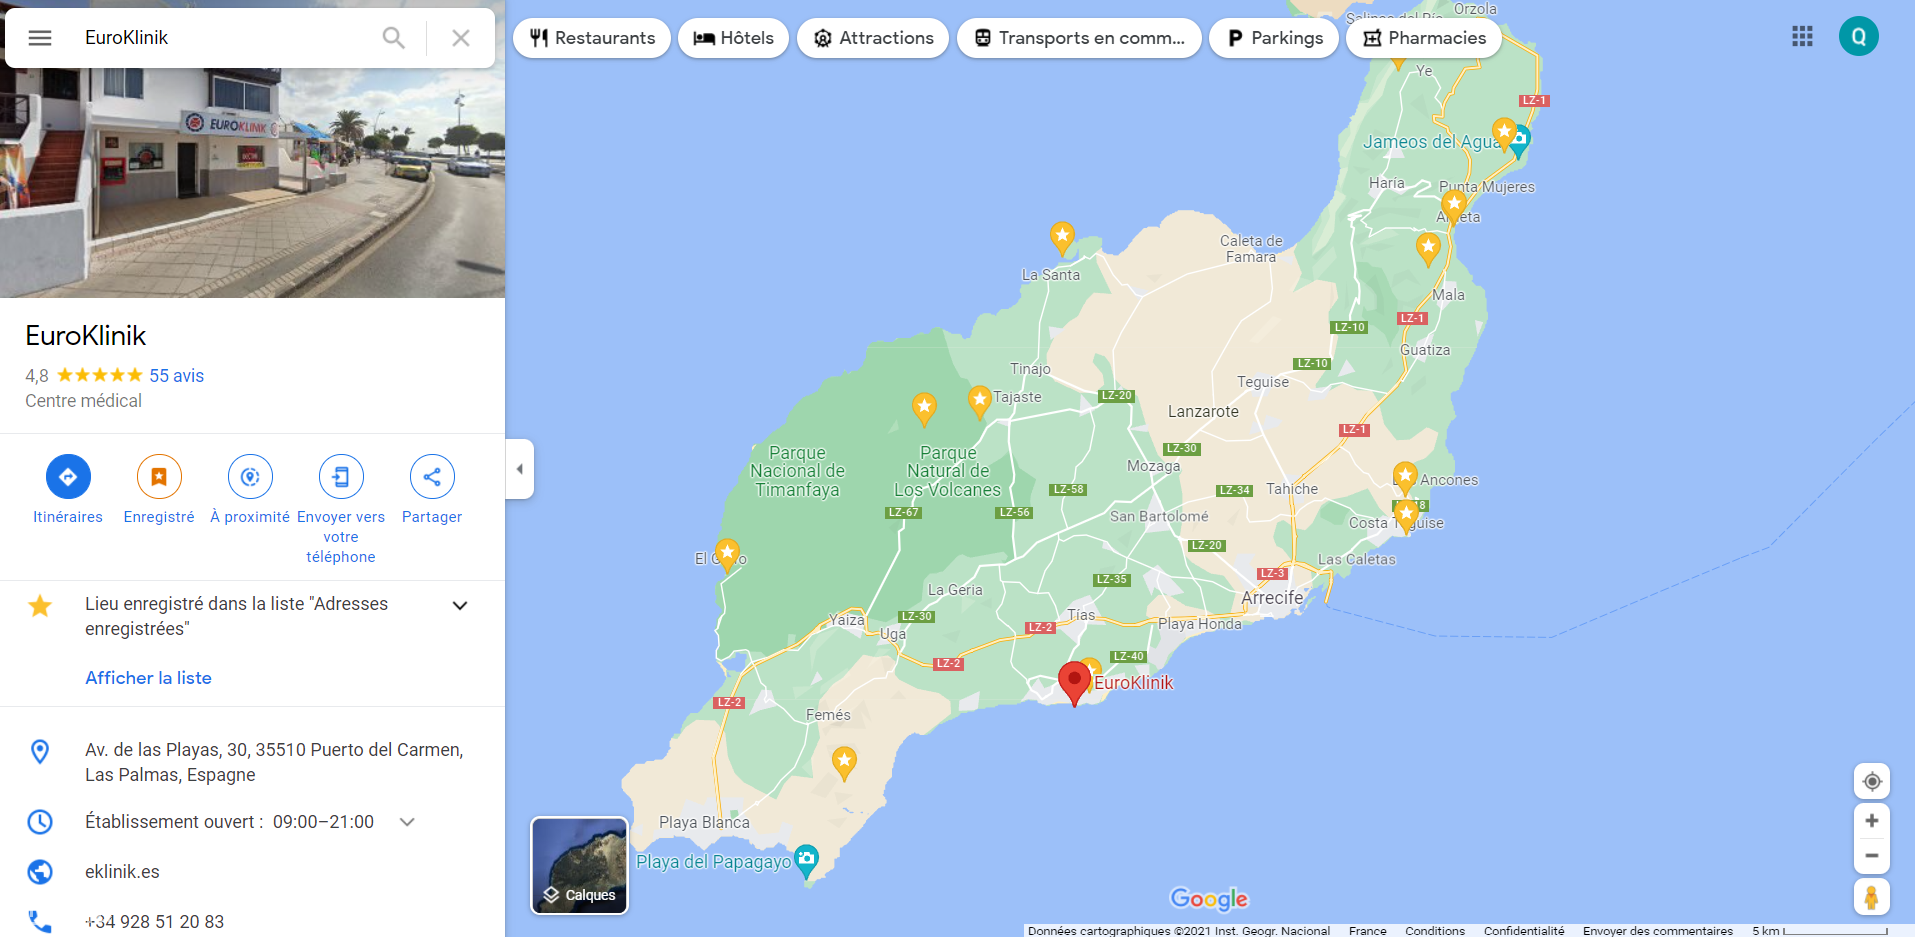Image resolution: width=1915 pixels, height=937 pixels.
Task: Click the star marker in Timanfaya park
Action: coord(924,409)
